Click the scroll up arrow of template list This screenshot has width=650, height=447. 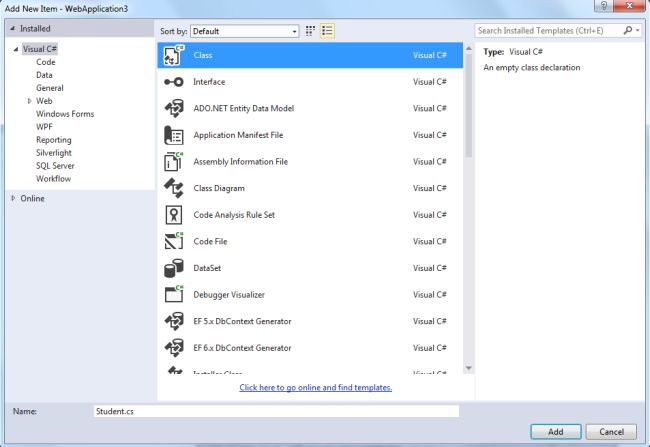coord(468,48)
